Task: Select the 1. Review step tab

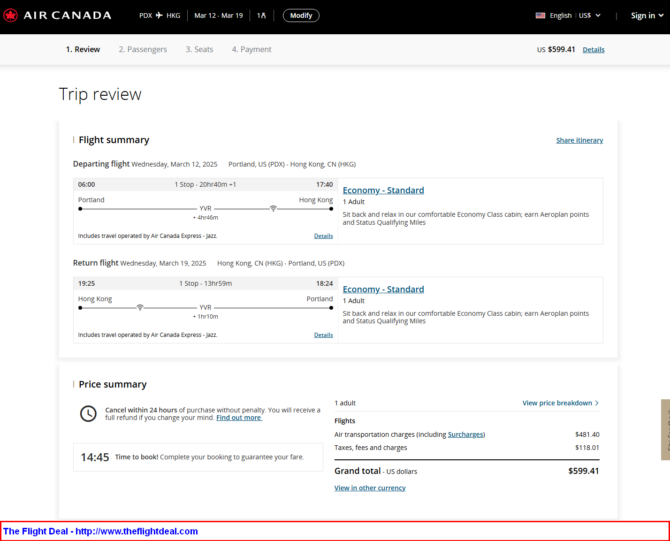Action: (83, 50)
